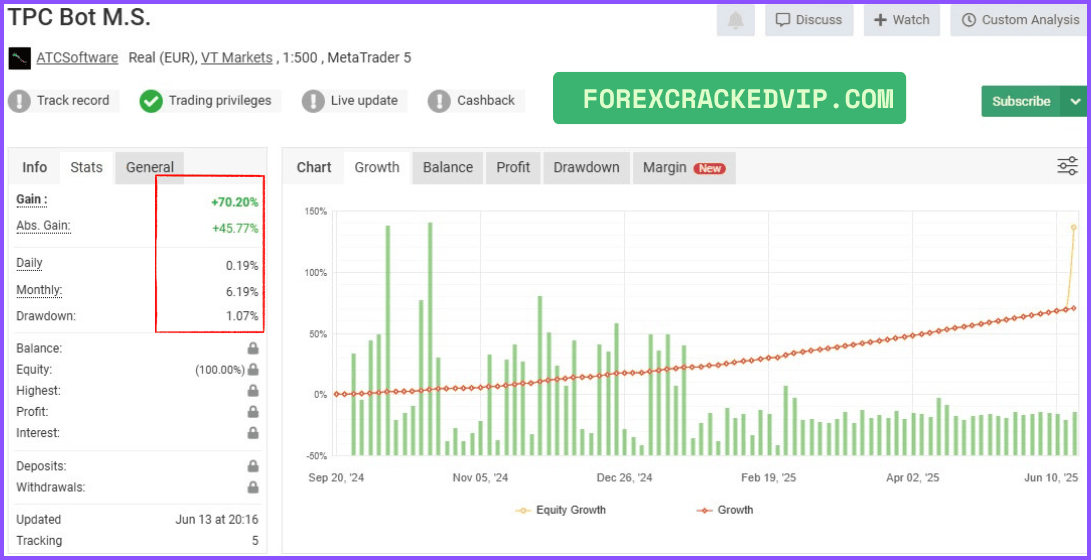The height and width of the screenshot is (560, 1091).
Task: Switch to the Stats tab
Action: 86,167
